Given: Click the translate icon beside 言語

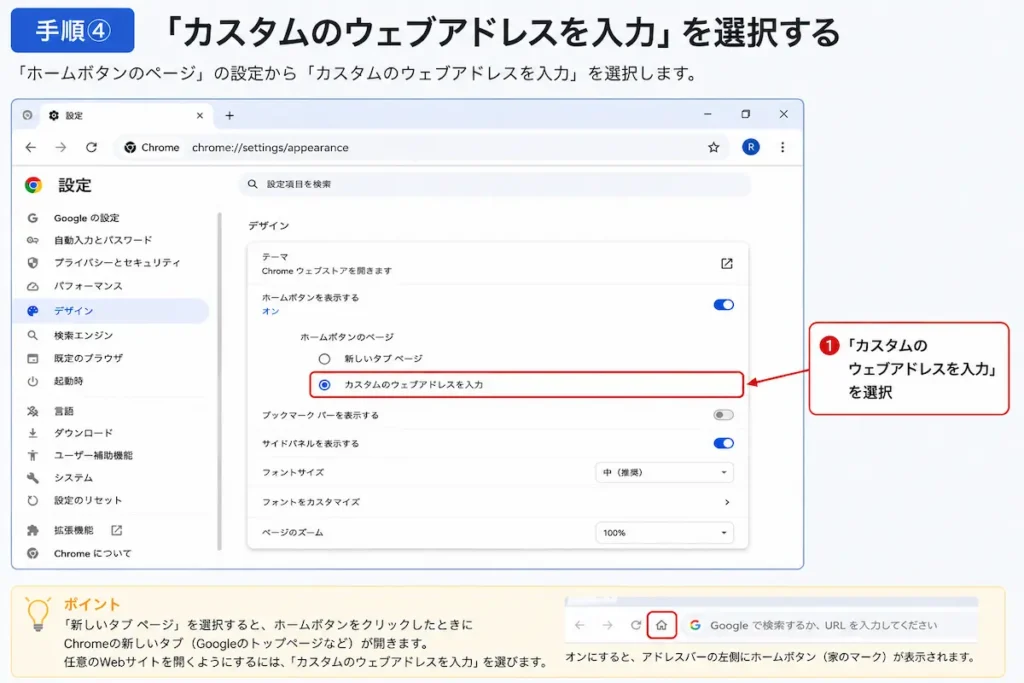Looking at the screenshot, I should (33, 411).
